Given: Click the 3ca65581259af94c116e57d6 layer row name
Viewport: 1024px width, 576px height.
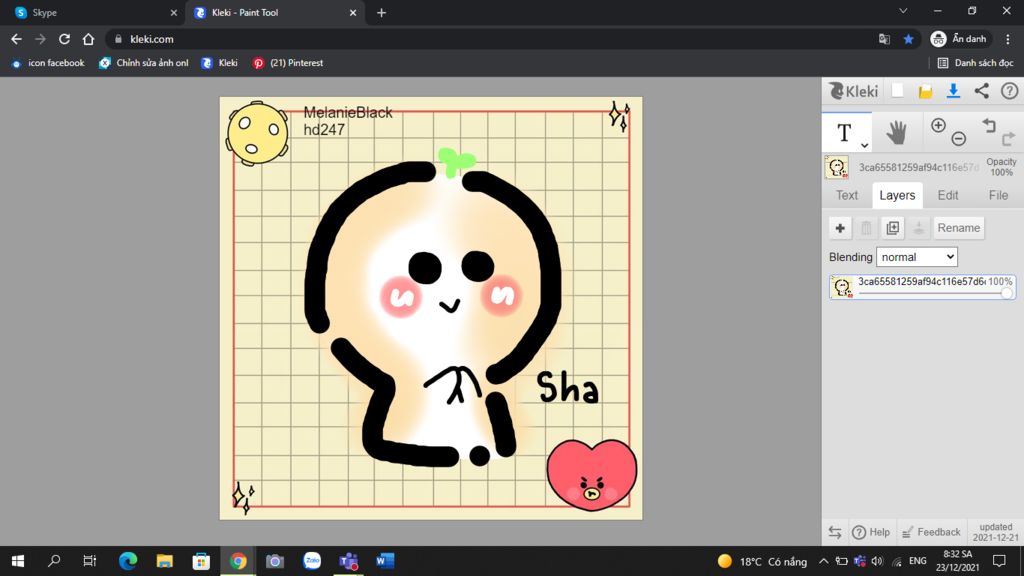Looking at the screenshot, I should [x=921, y=281].
